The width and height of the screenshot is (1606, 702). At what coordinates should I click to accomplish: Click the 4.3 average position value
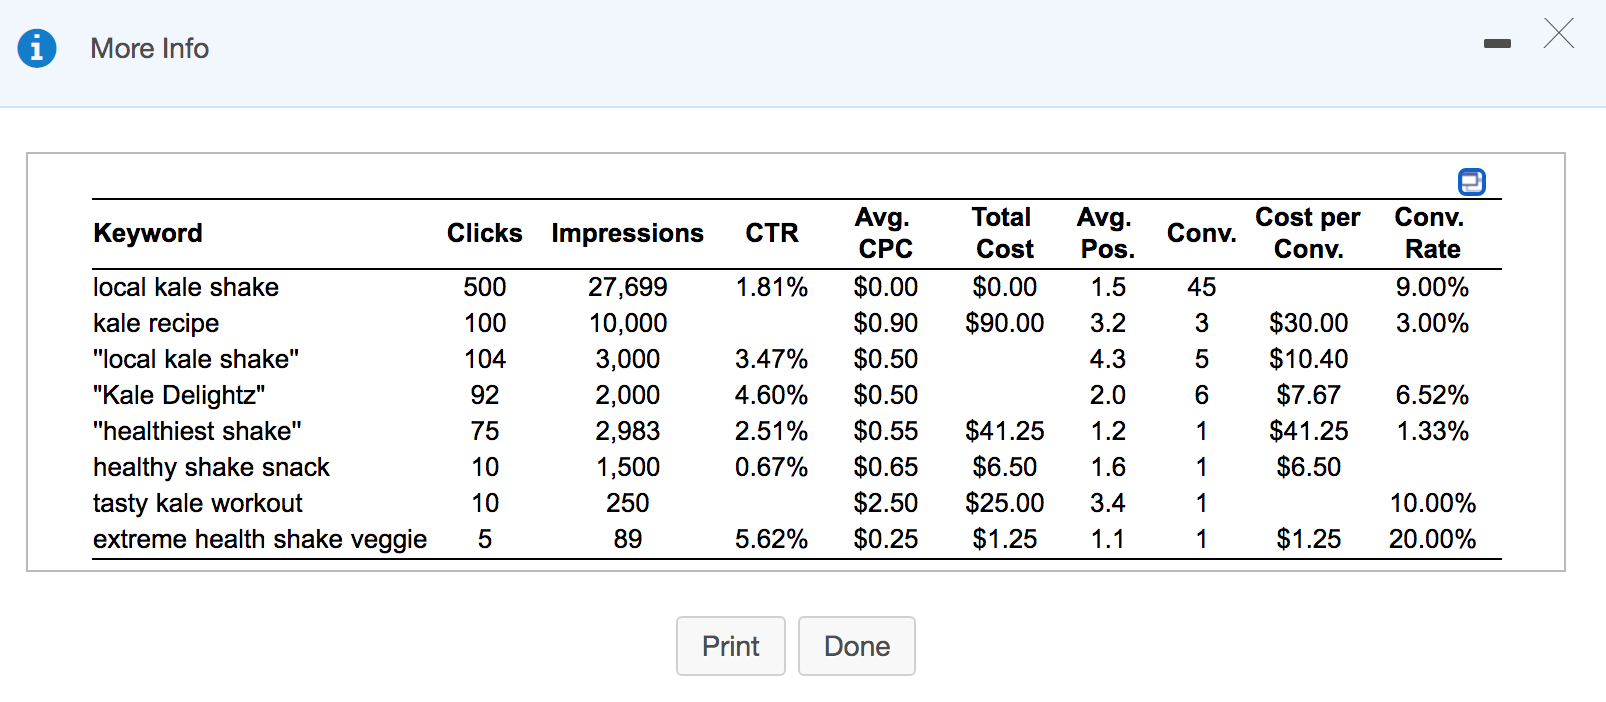(1108, 359)
